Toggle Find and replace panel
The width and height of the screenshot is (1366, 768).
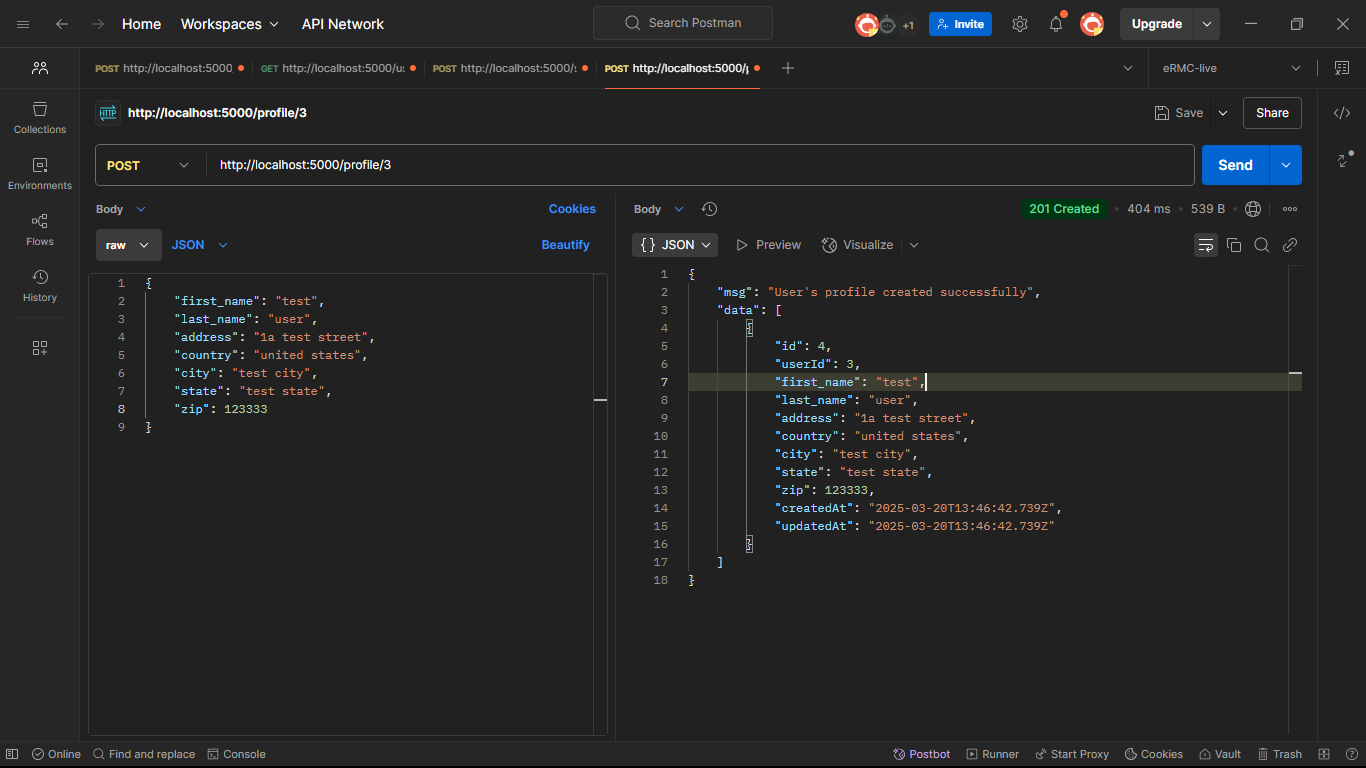click(144, 754)
